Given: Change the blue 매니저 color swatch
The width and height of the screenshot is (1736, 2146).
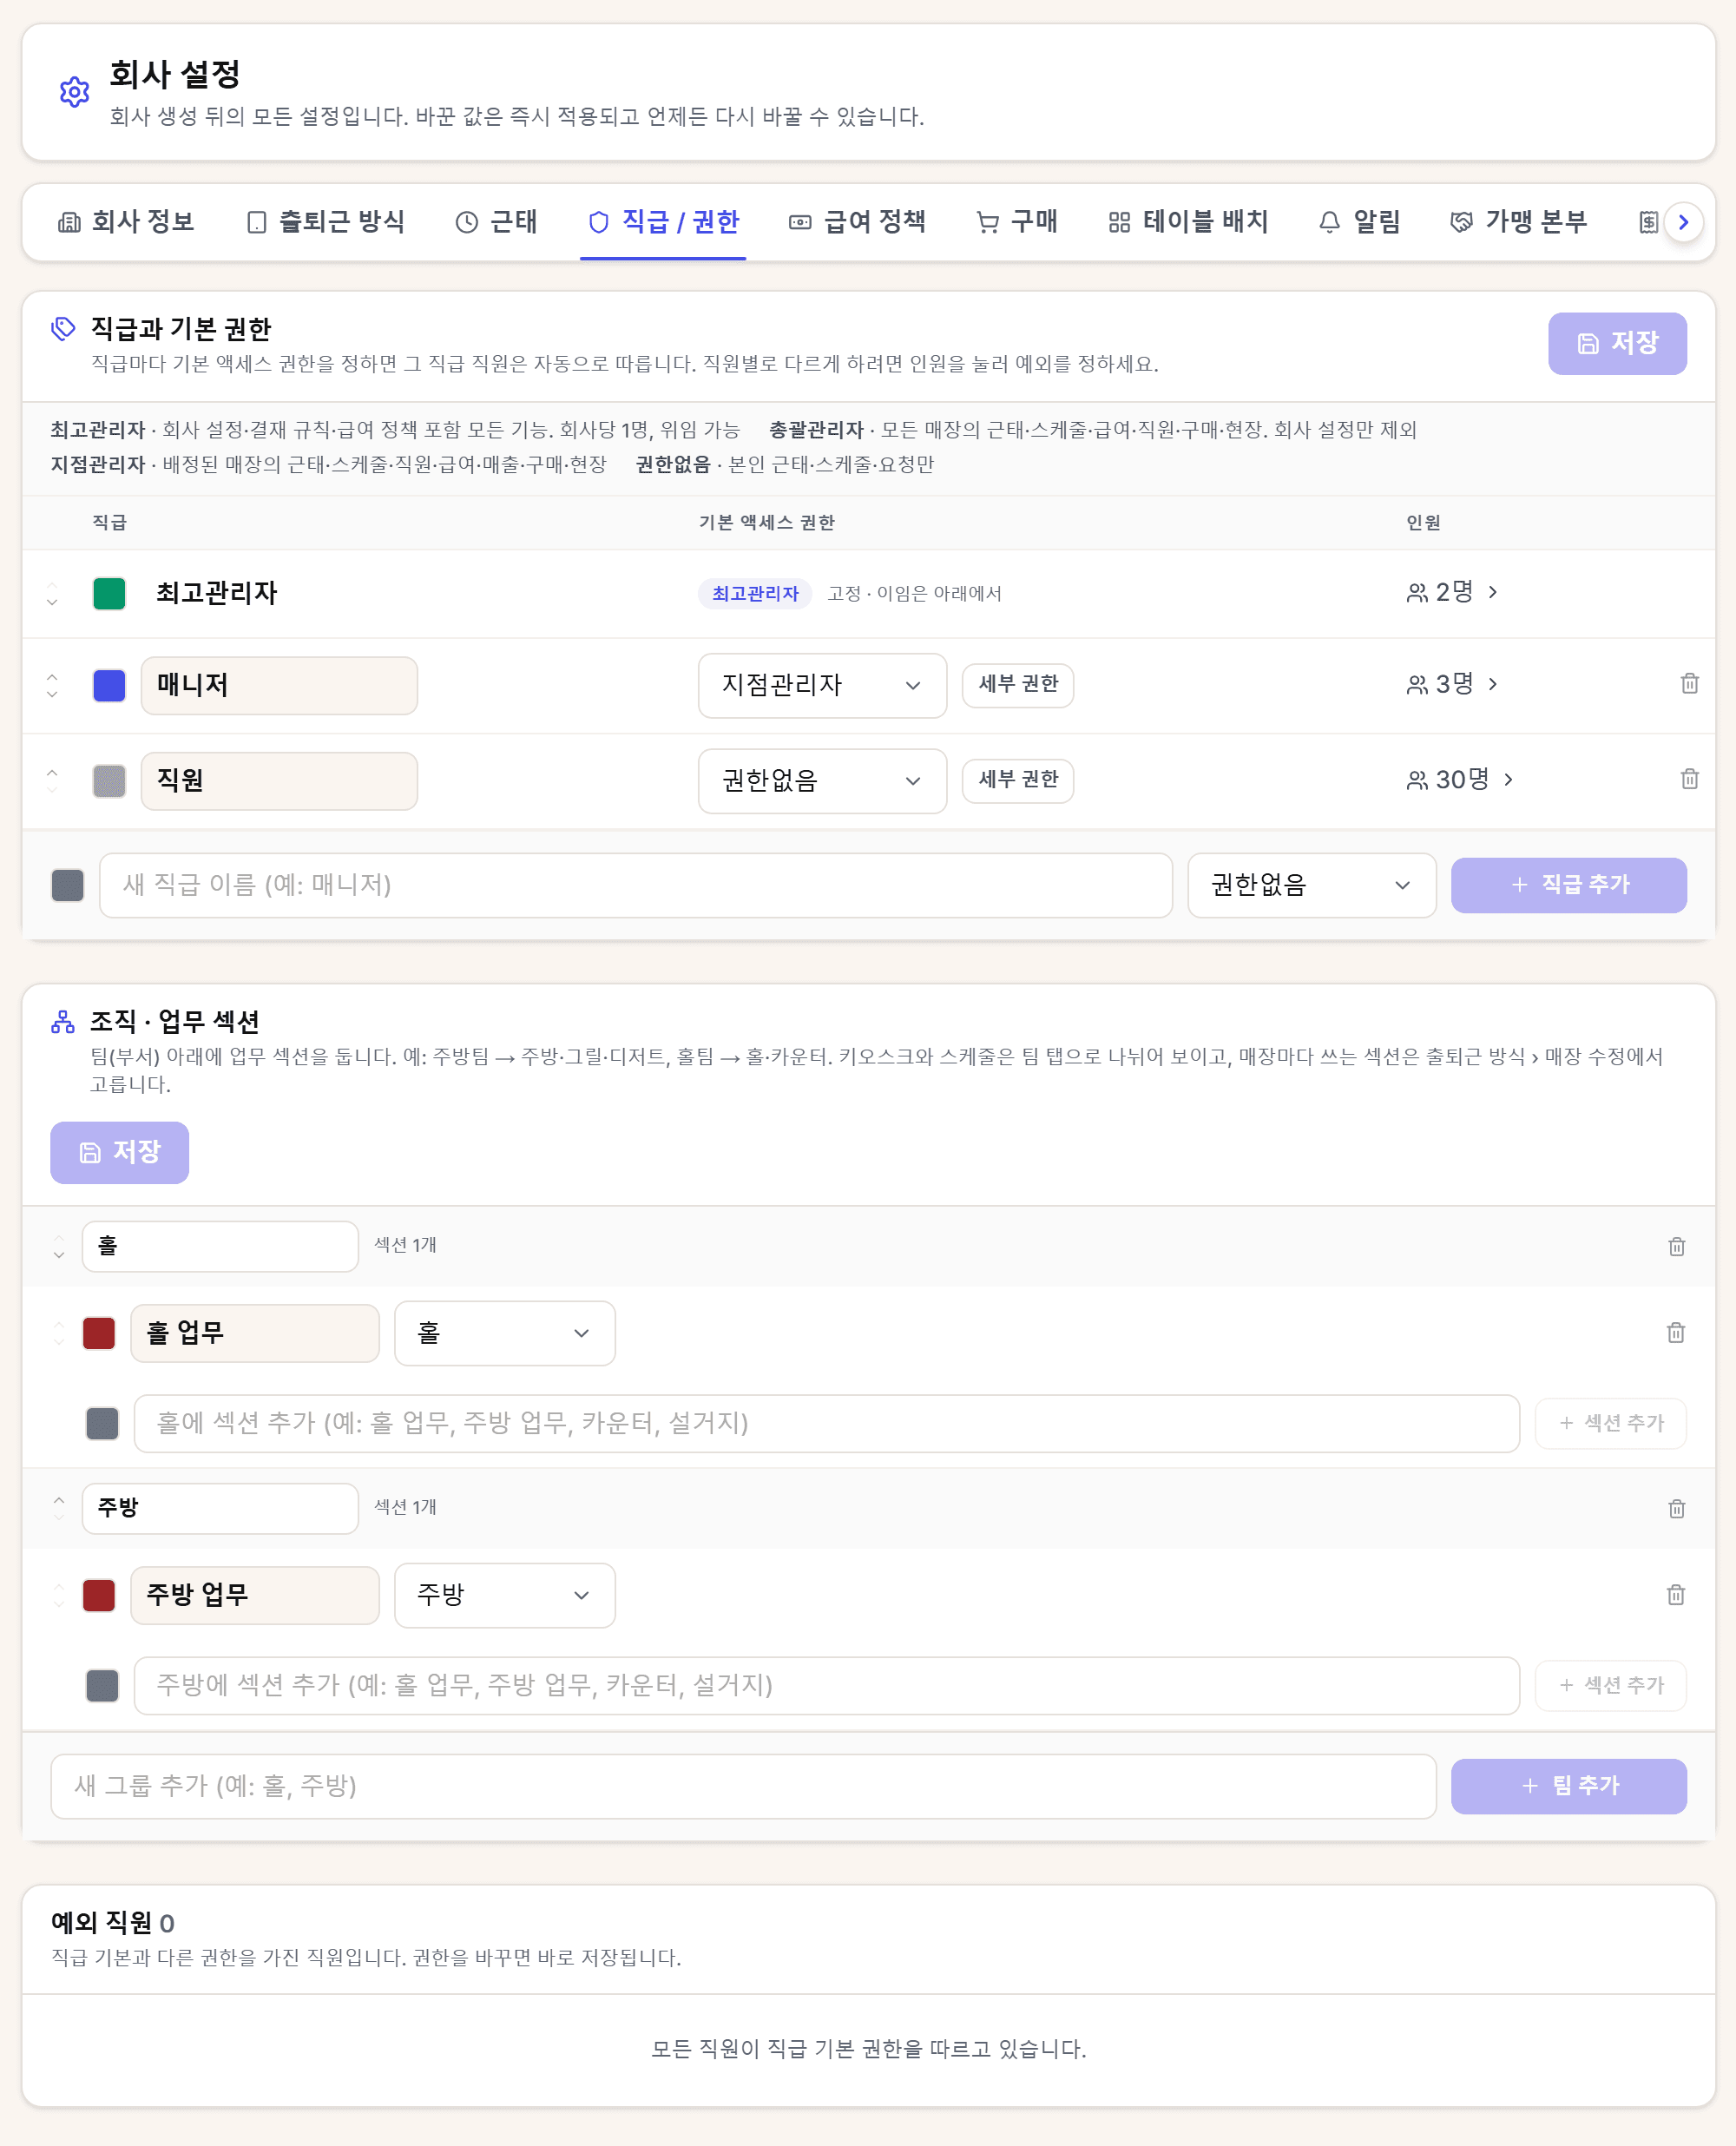Looking at the screenshot, I should [109, 685].
